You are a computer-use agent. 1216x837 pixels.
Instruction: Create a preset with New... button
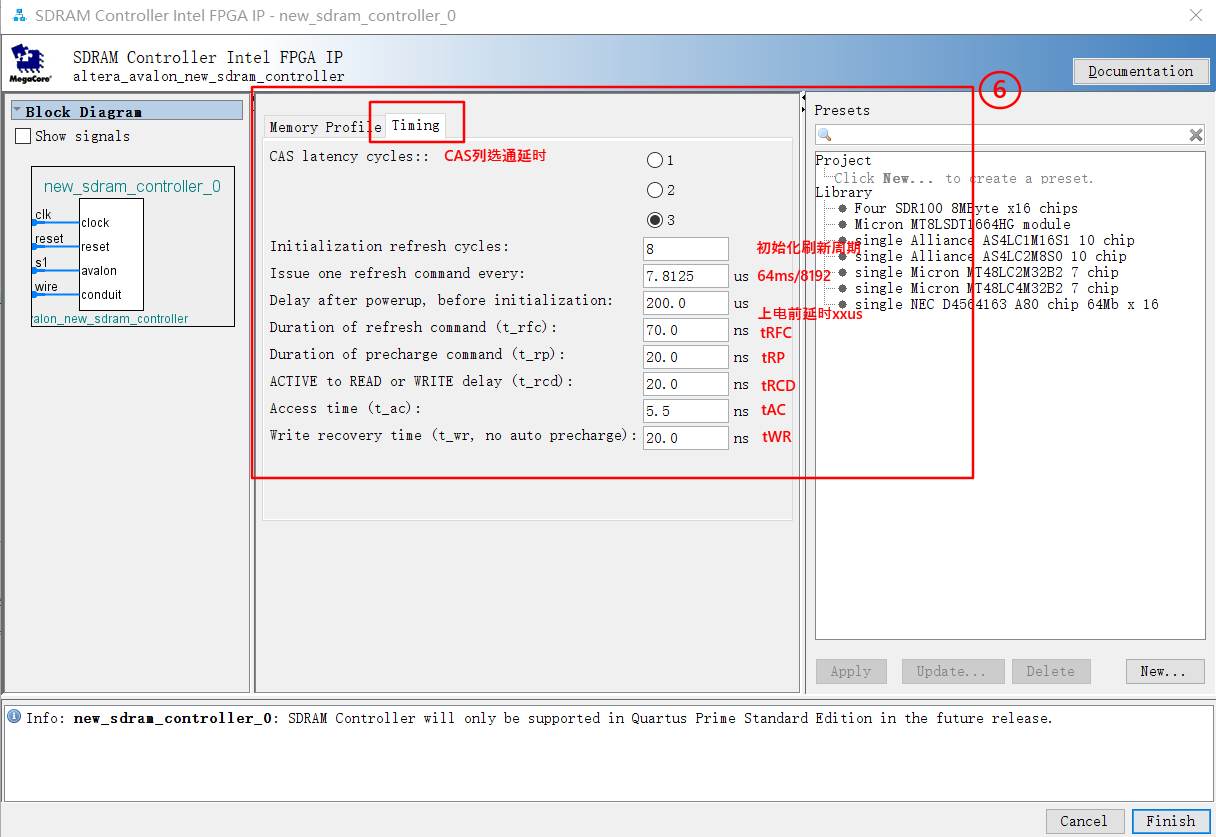pos(1165,671)
